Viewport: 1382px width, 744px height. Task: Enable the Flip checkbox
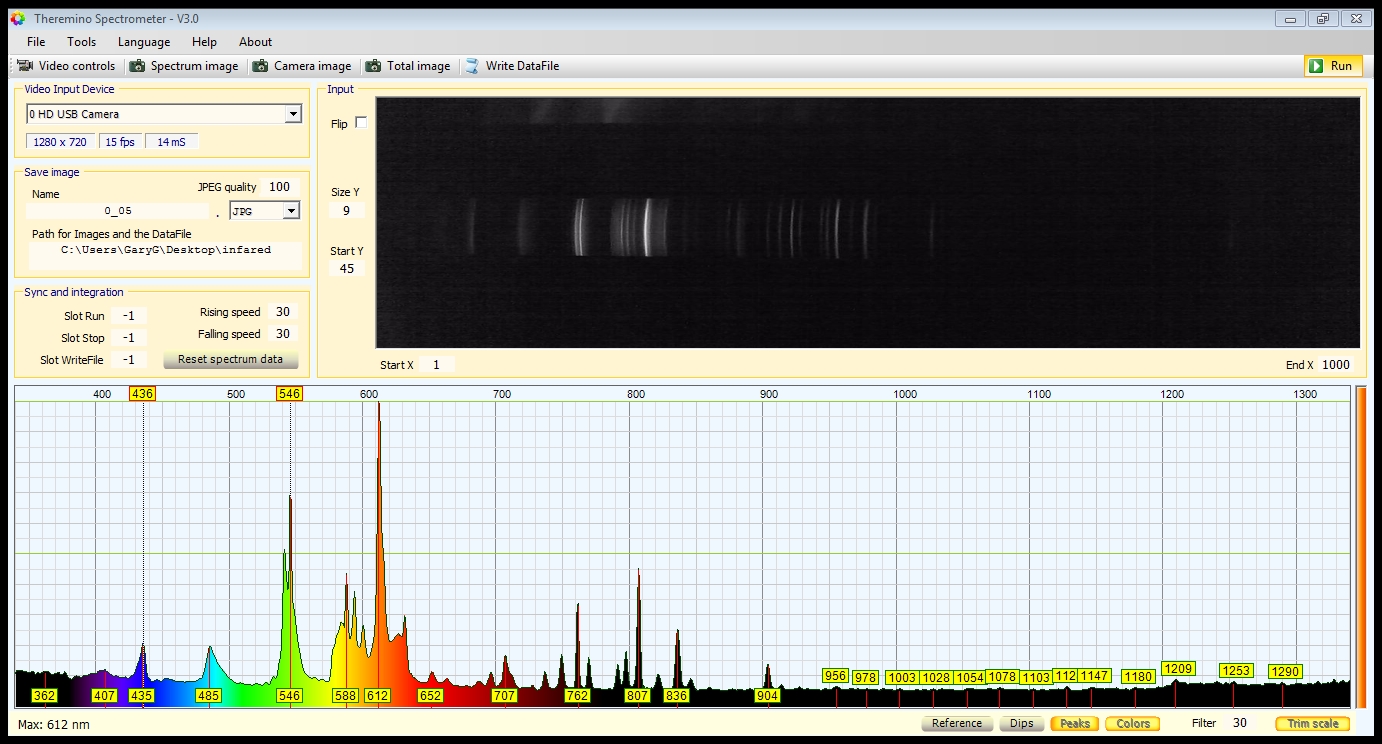point(361,123)
